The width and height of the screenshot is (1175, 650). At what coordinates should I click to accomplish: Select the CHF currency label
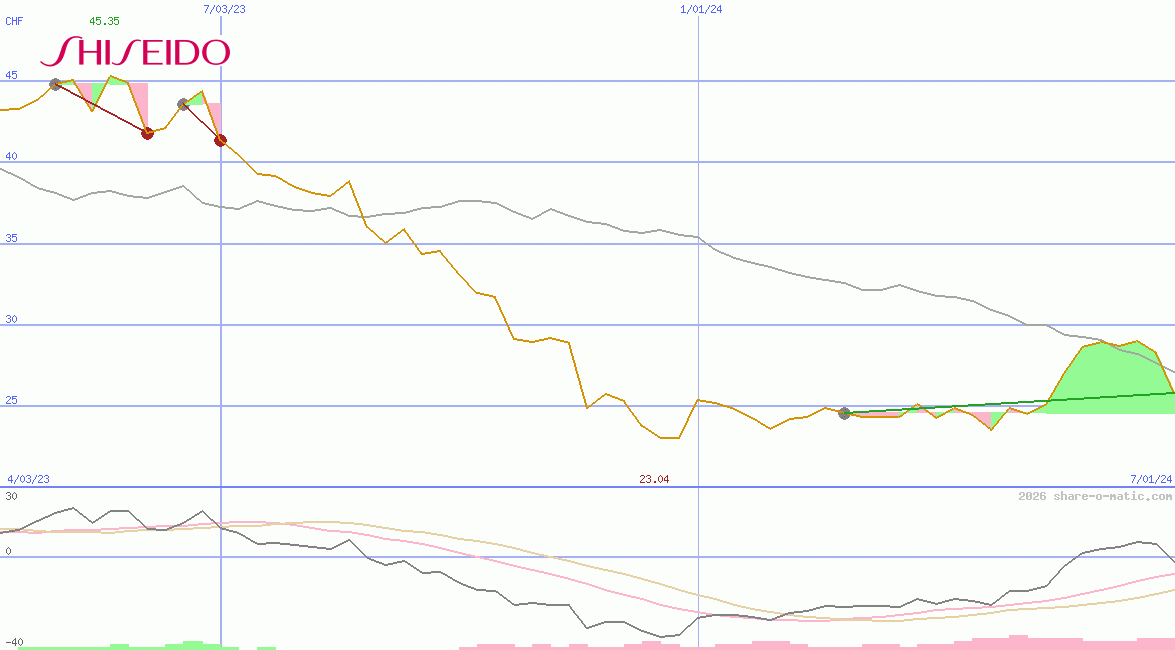14,21
